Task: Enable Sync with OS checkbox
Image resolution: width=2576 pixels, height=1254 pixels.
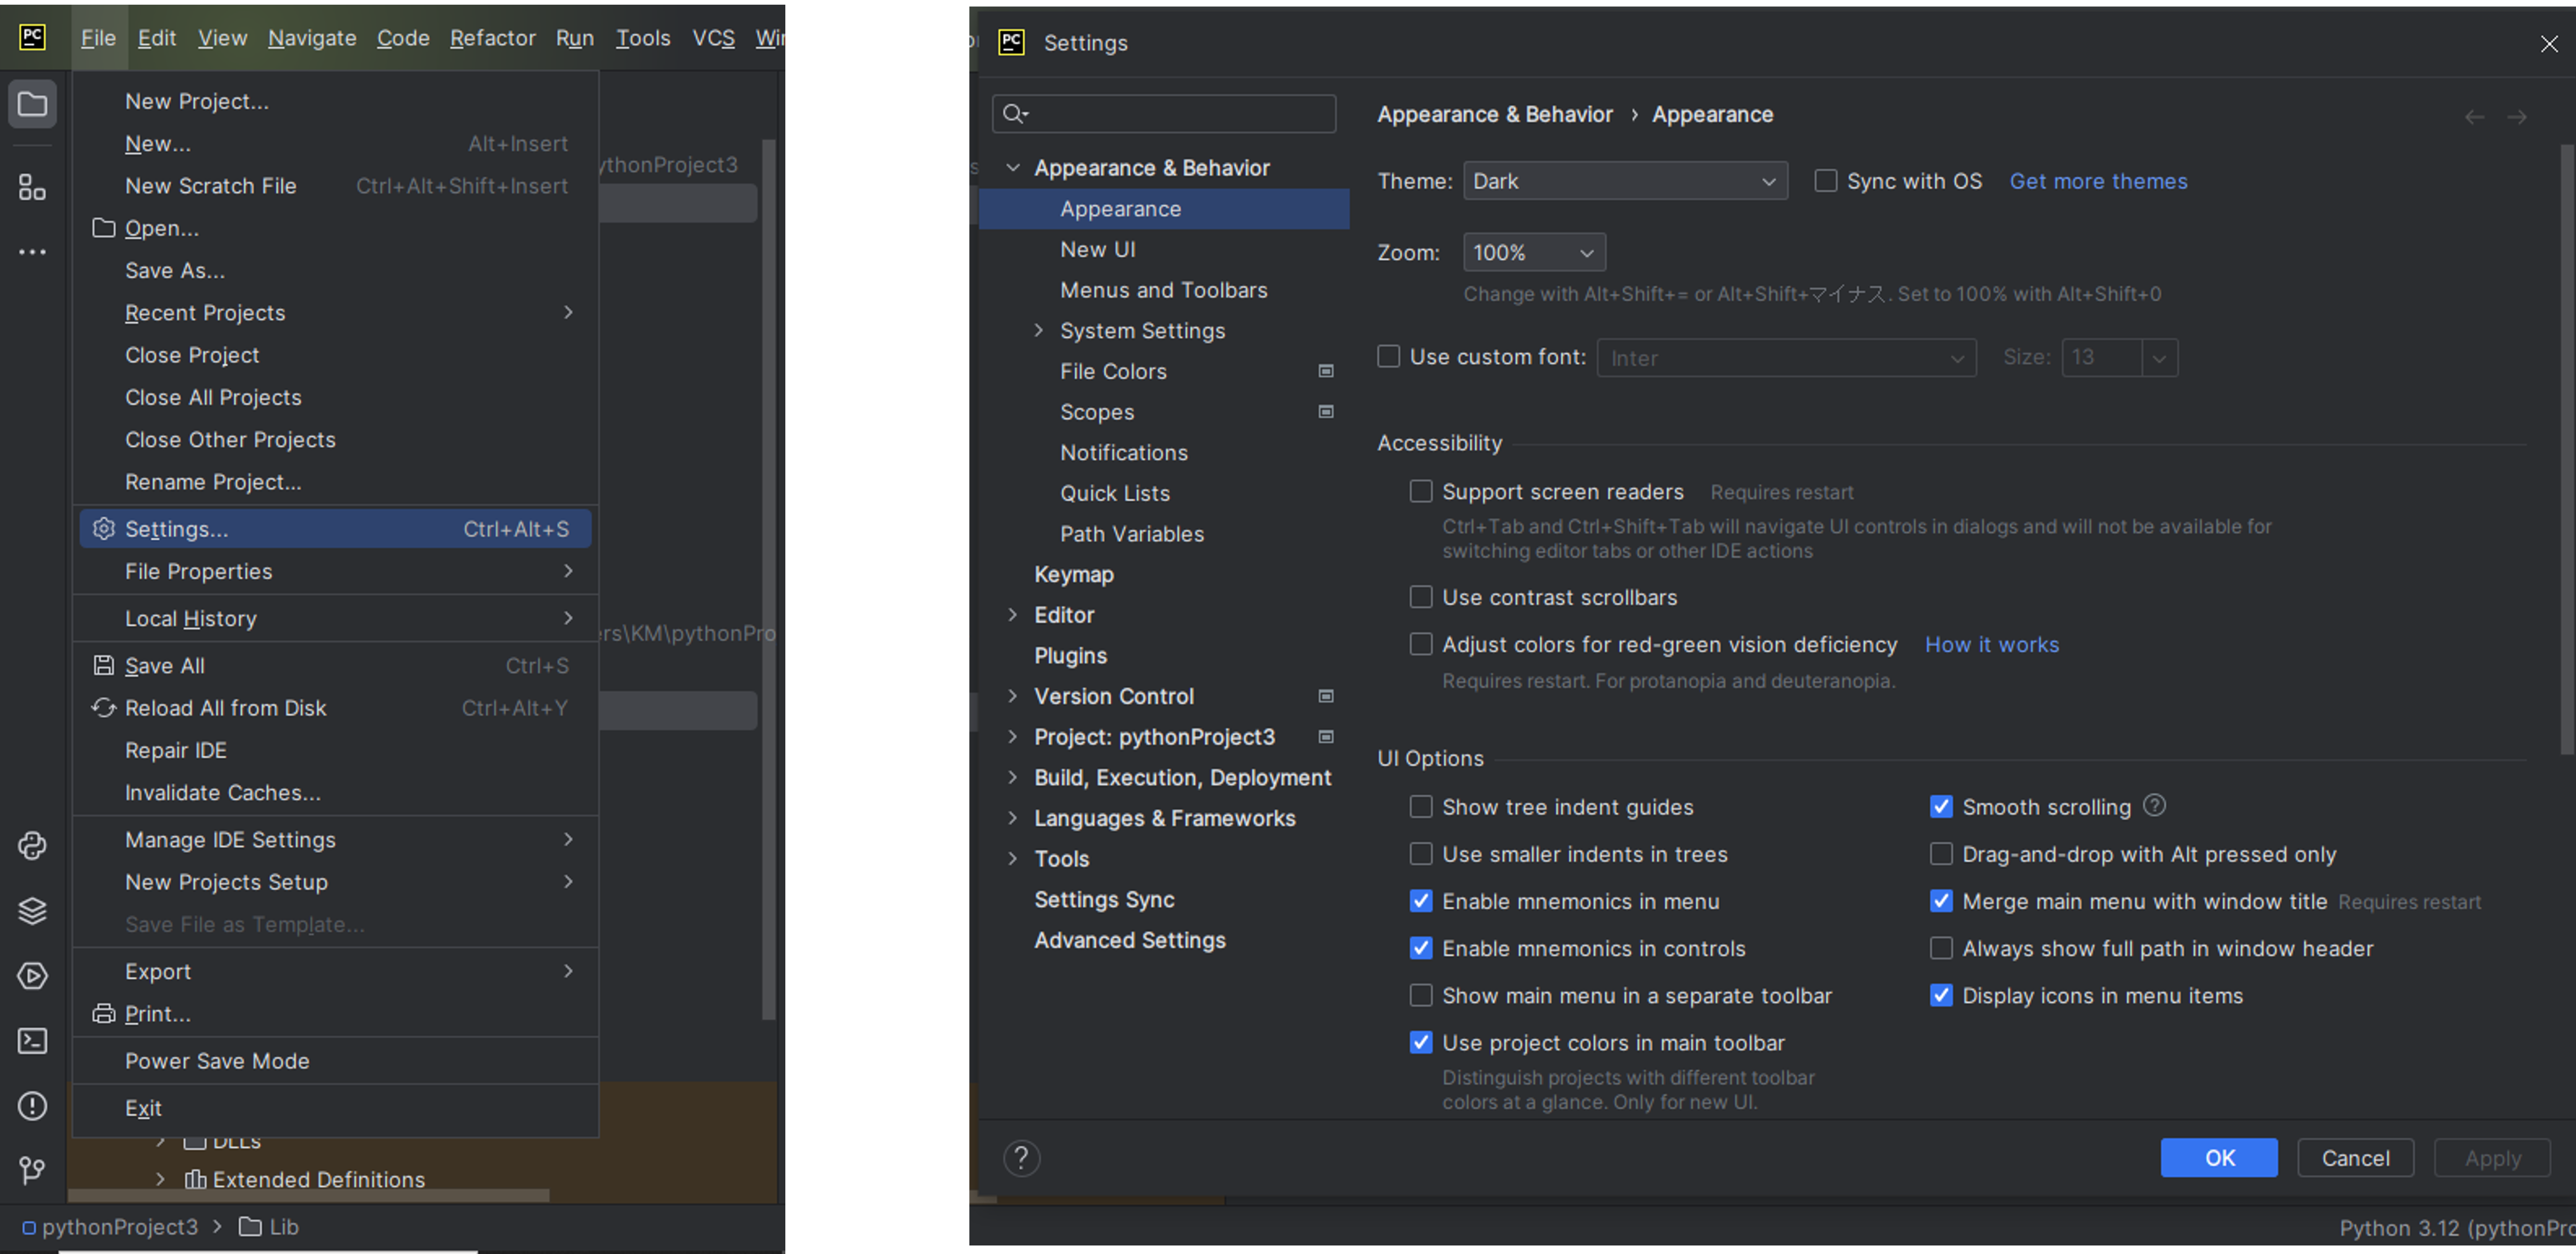Action: 1826,181
